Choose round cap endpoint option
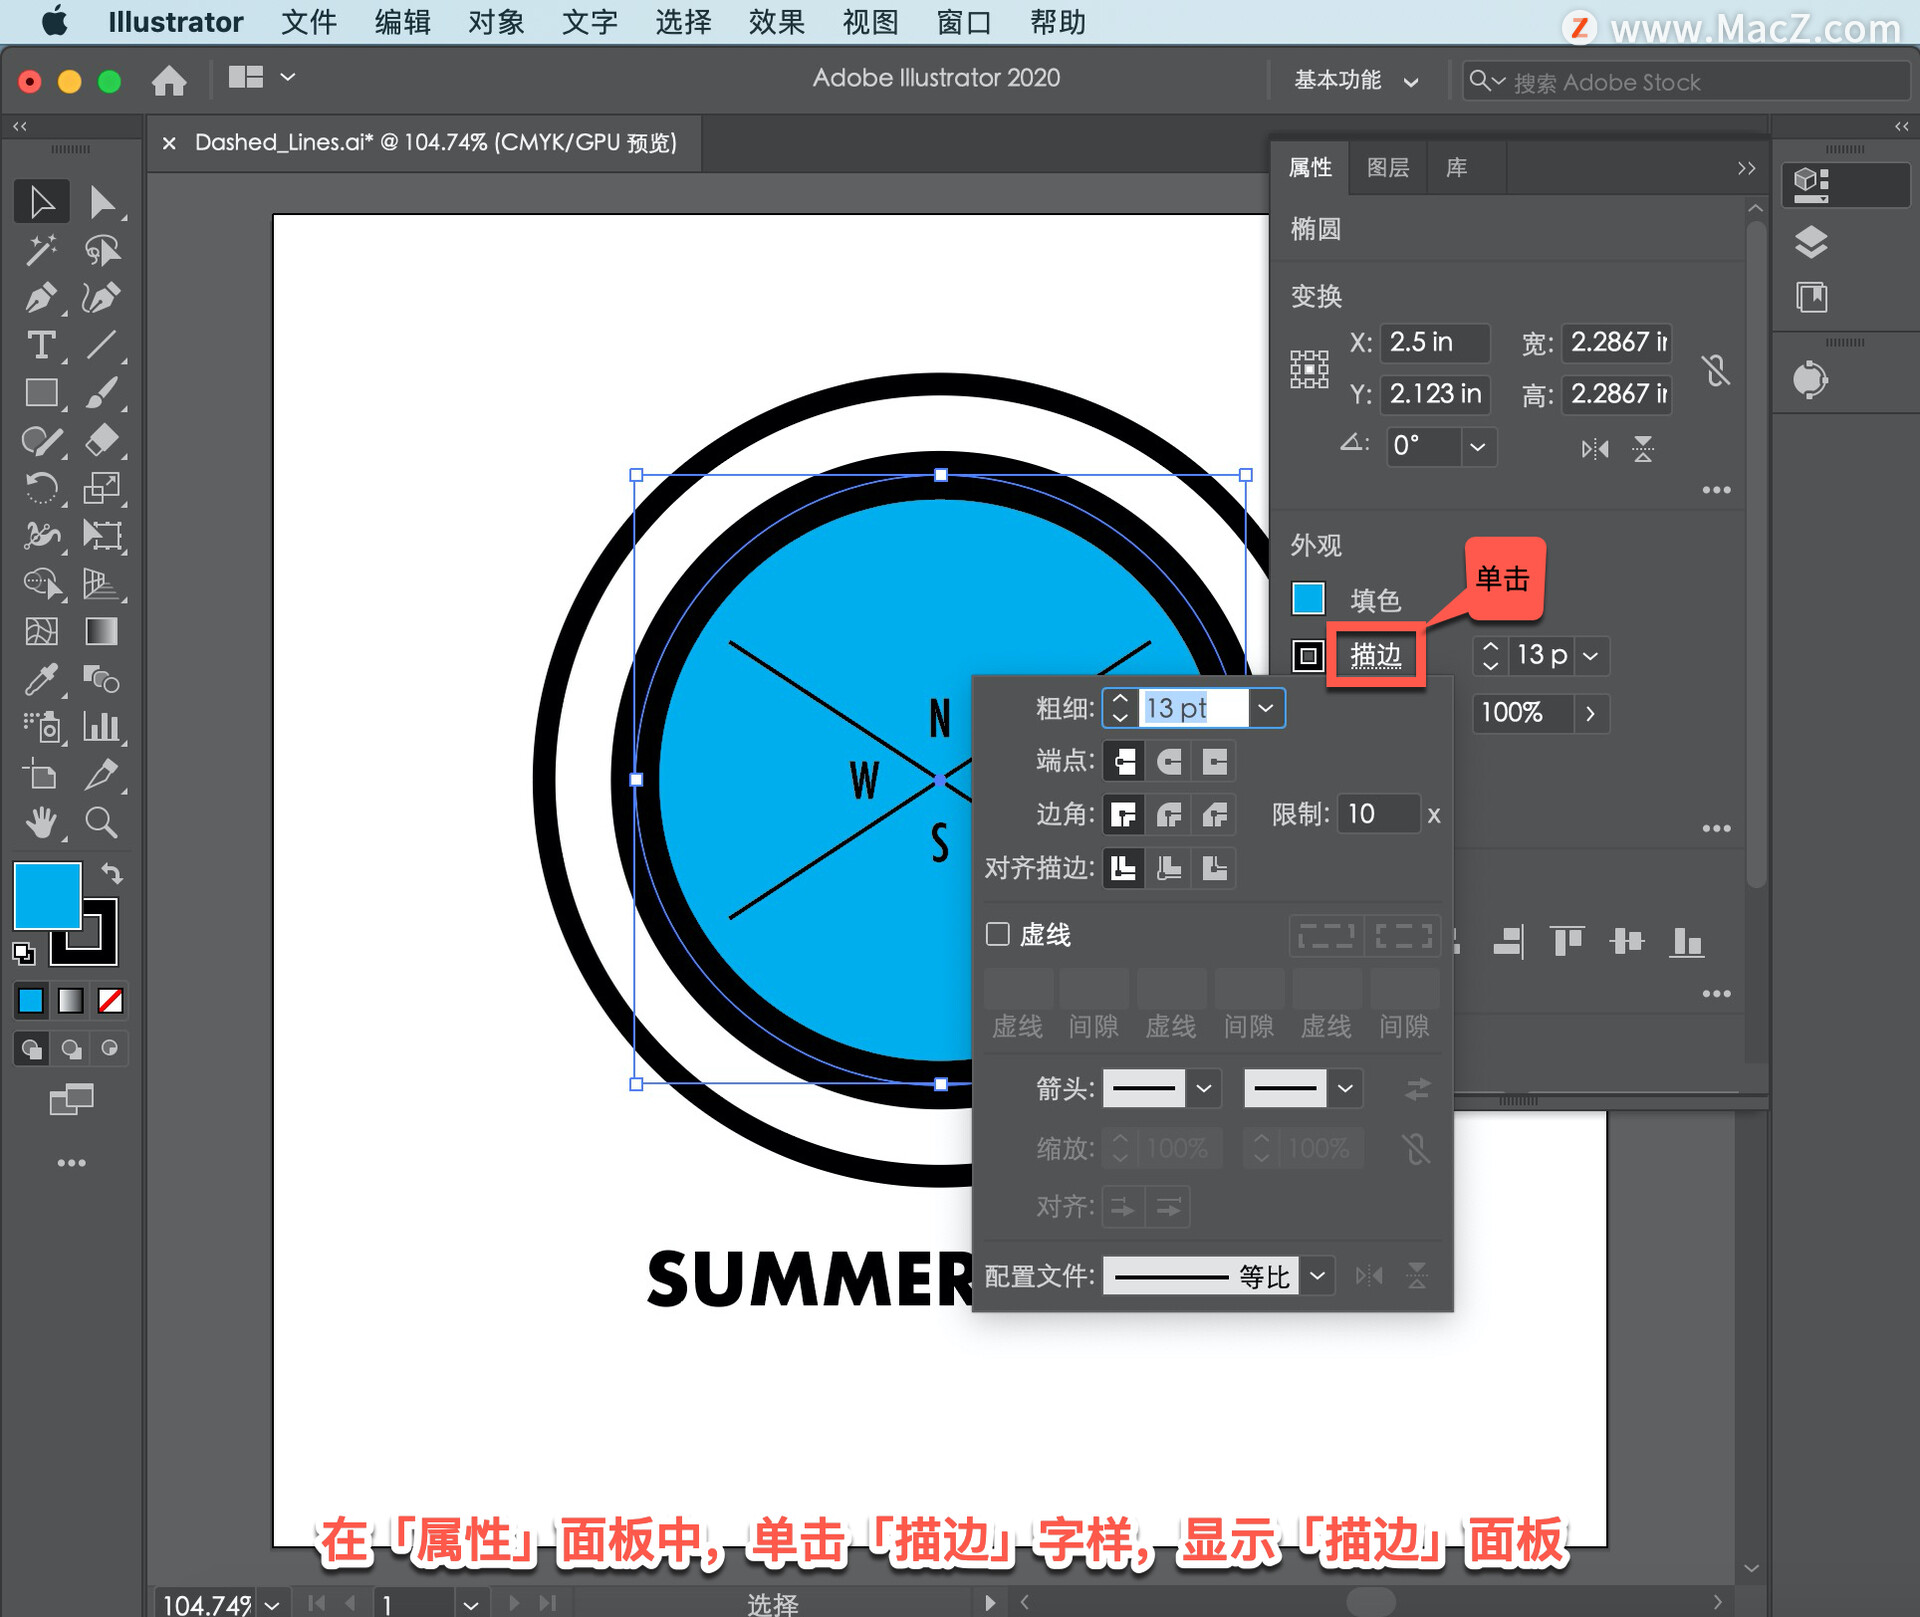The height and width of the screenshot is (1617, 1920). tap(1169, 762)
